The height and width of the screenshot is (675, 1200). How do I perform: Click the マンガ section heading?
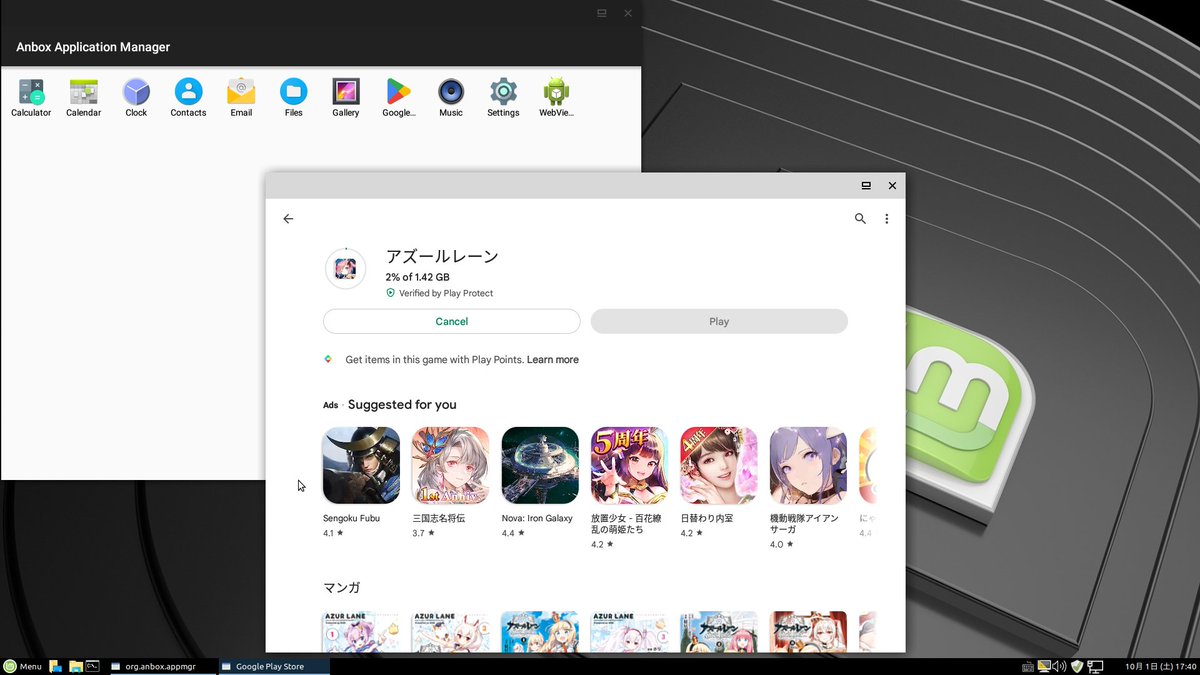coord(341,587)
